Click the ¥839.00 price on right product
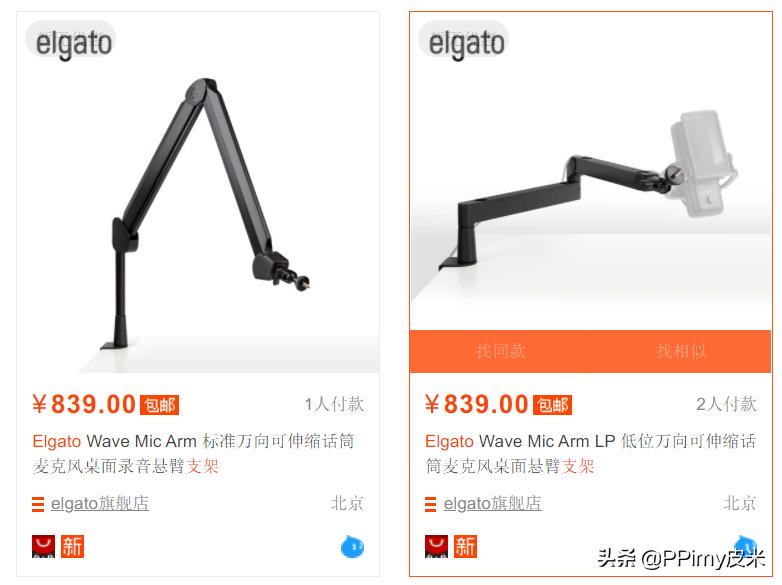Screen dimensions: 782x585 [x=476, y=404]
